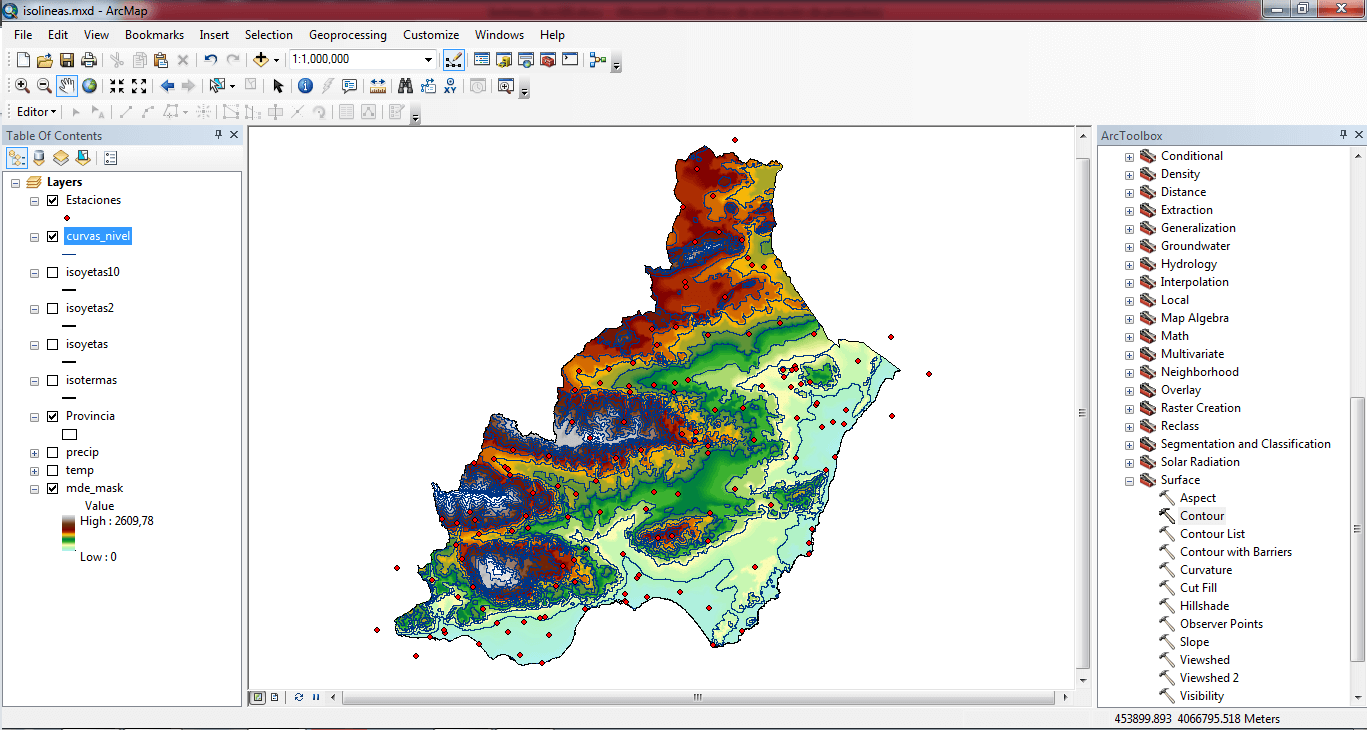
Task: Activate the Identify tool
Action: pos(305,86)
